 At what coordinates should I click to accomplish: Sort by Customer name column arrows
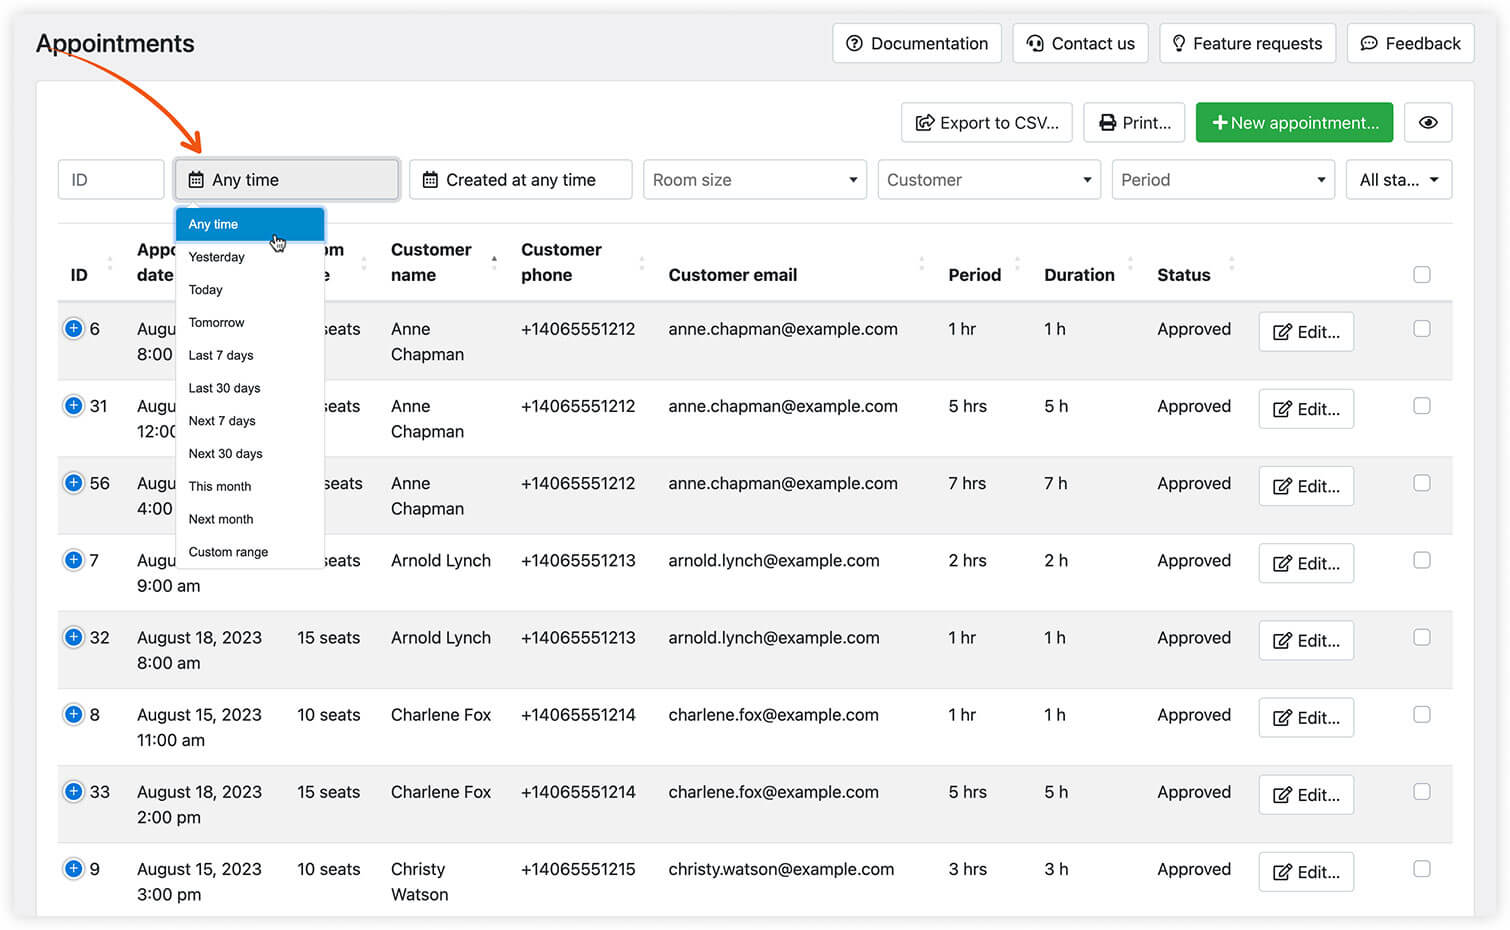(494, 263)
